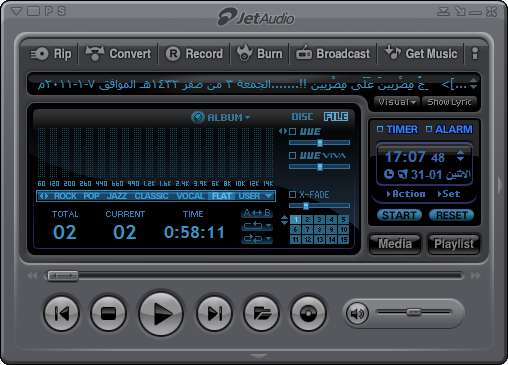Toggle the BBE ViVA checkbox
508x365 pixels.
292,155
